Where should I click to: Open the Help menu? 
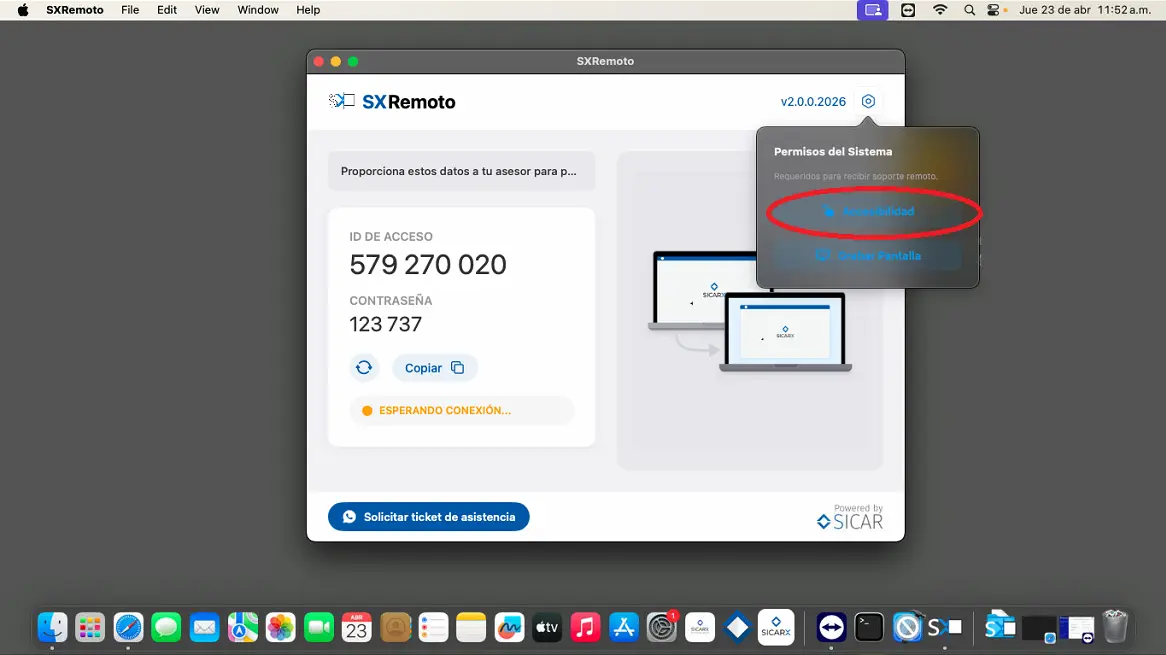pos(308,10)
